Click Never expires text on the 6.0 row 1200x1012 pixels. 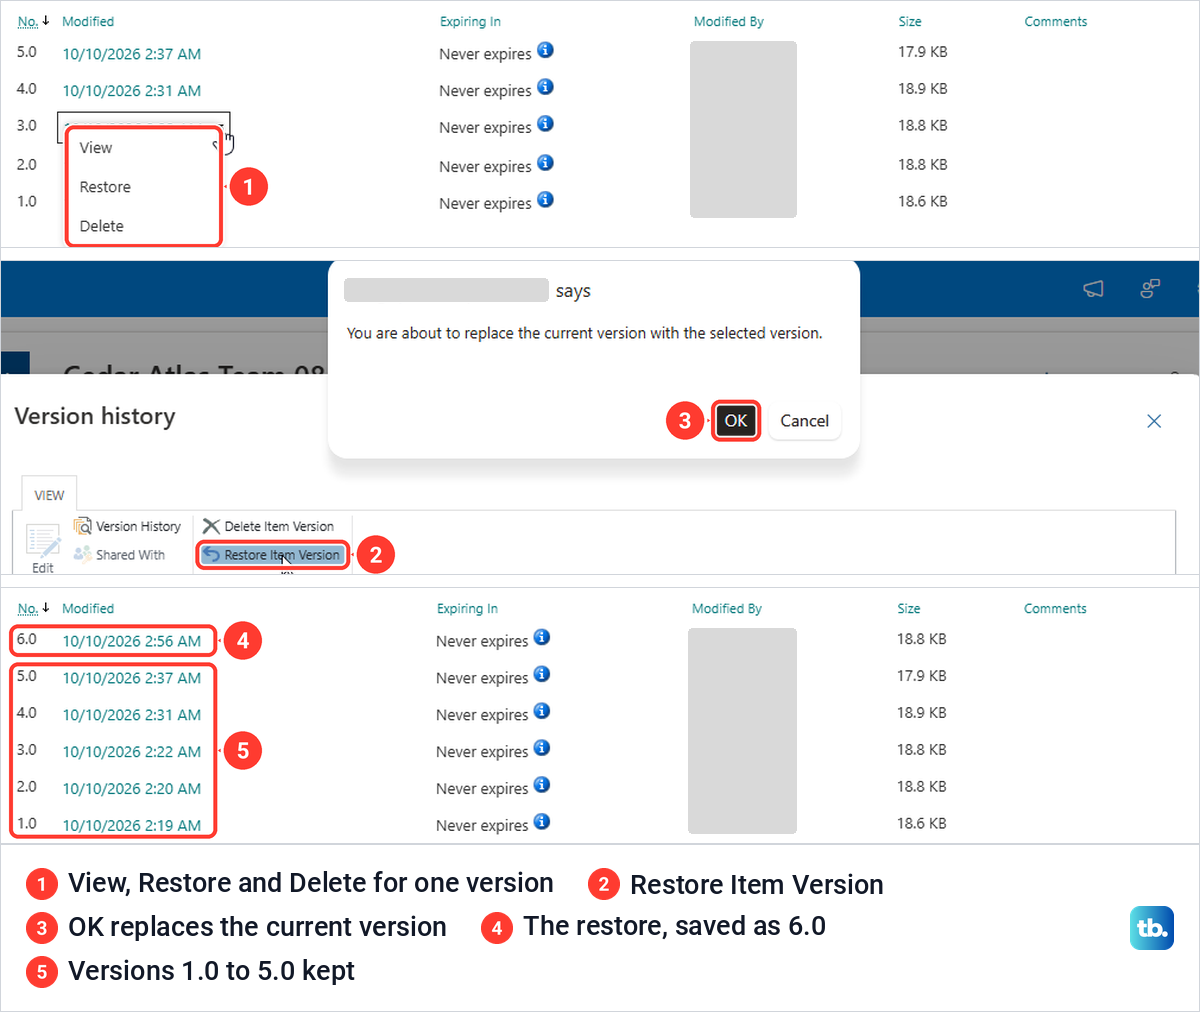click(482, 641)
